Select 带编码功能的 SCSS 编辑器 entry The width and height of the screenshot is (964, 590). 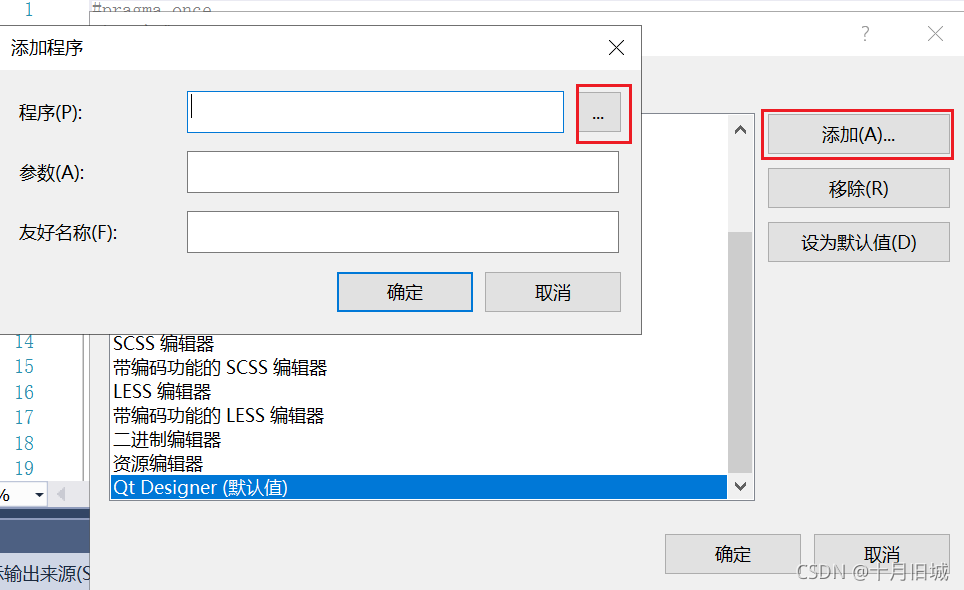[418, 368]
